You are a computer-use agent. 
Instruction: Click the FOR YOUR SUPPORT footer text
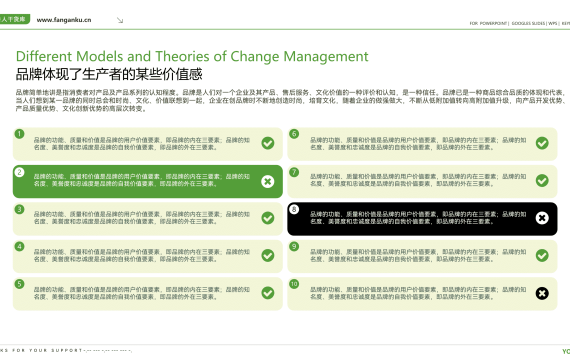tap(47, 351)
